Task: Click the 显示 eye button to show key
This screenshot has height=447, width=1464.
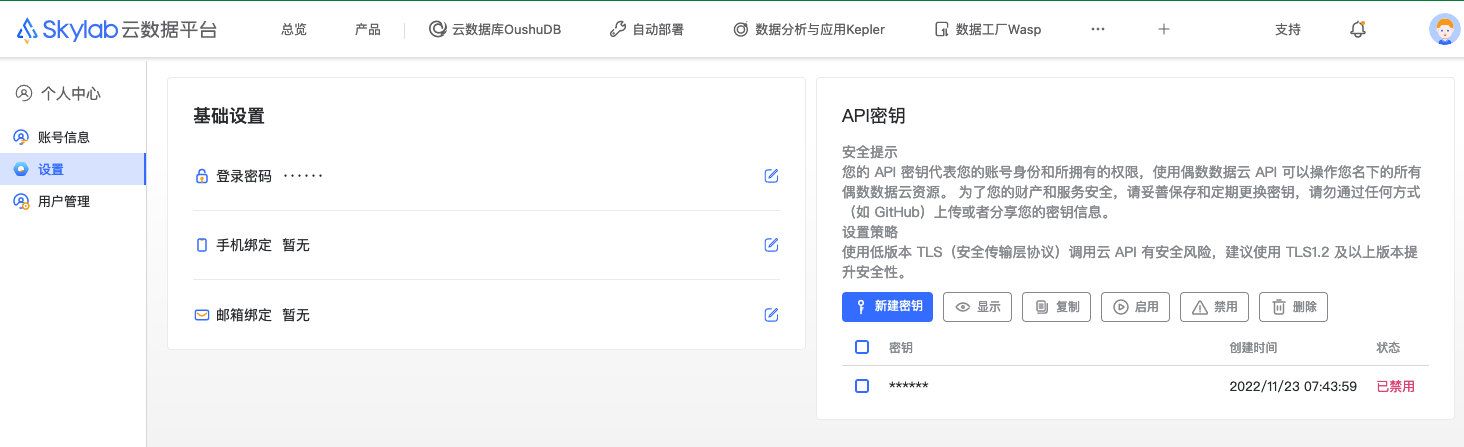Action: coord(978,307)
